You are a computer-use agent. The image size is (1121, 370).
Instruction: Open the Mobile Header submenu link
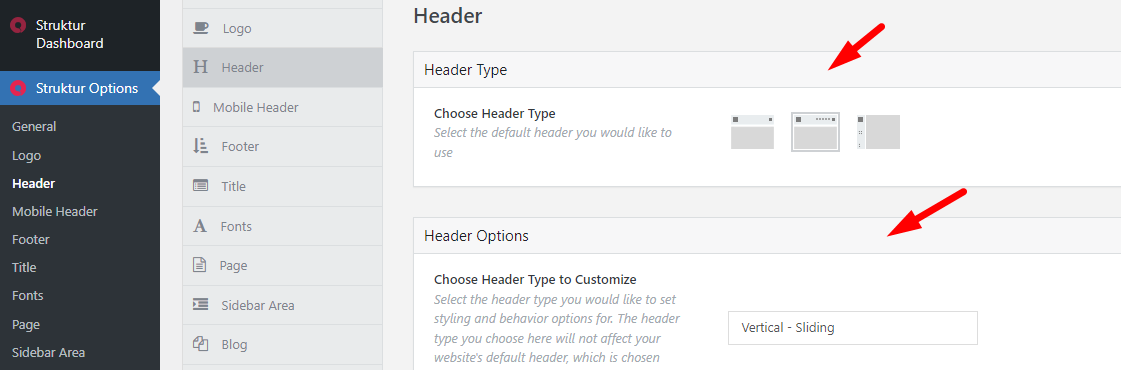click(x=55, y=211)
